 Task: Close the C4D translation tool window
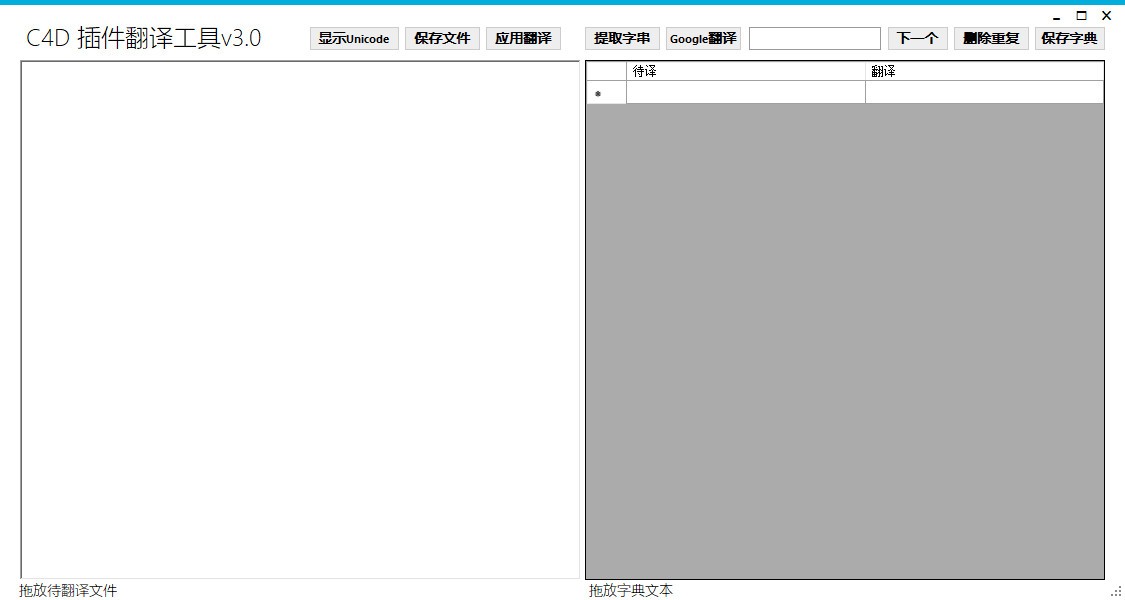pos(1106,16)
